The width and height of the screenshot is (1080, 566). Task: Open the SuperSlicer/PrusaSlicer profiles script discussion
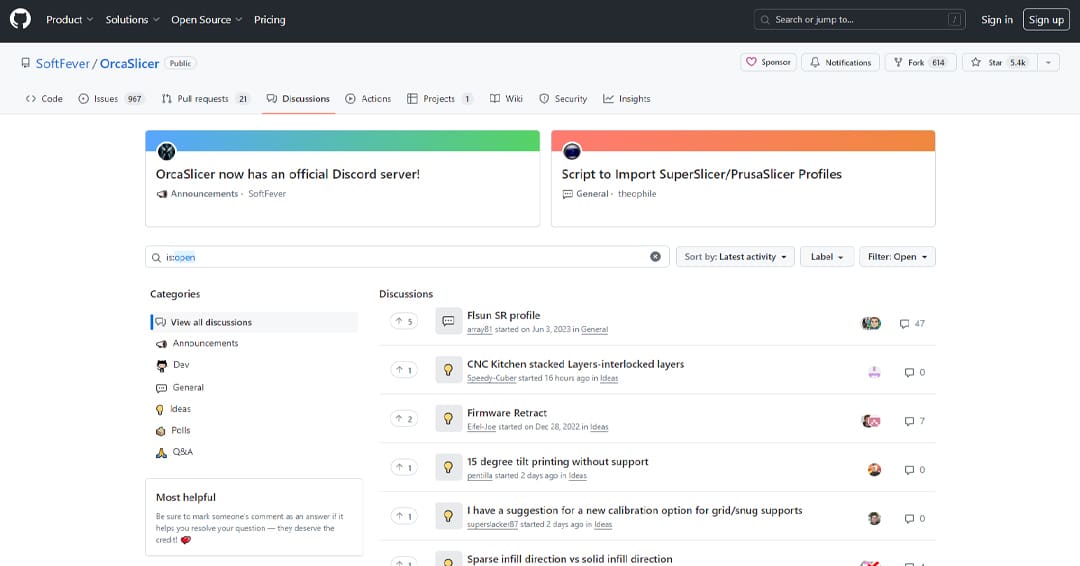point(701,174)
